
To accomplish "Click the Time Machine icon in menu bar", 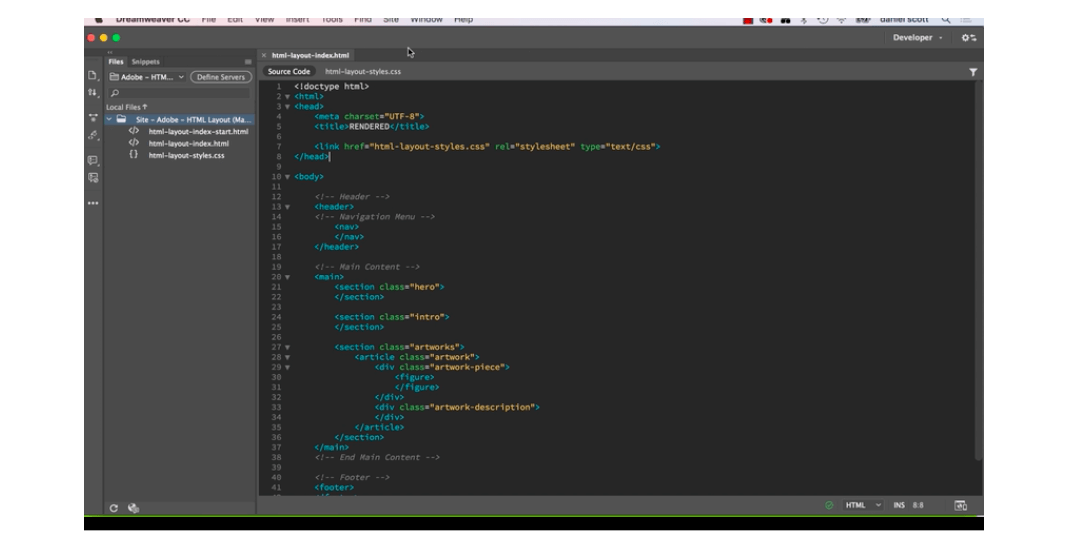I will point(823,20).
